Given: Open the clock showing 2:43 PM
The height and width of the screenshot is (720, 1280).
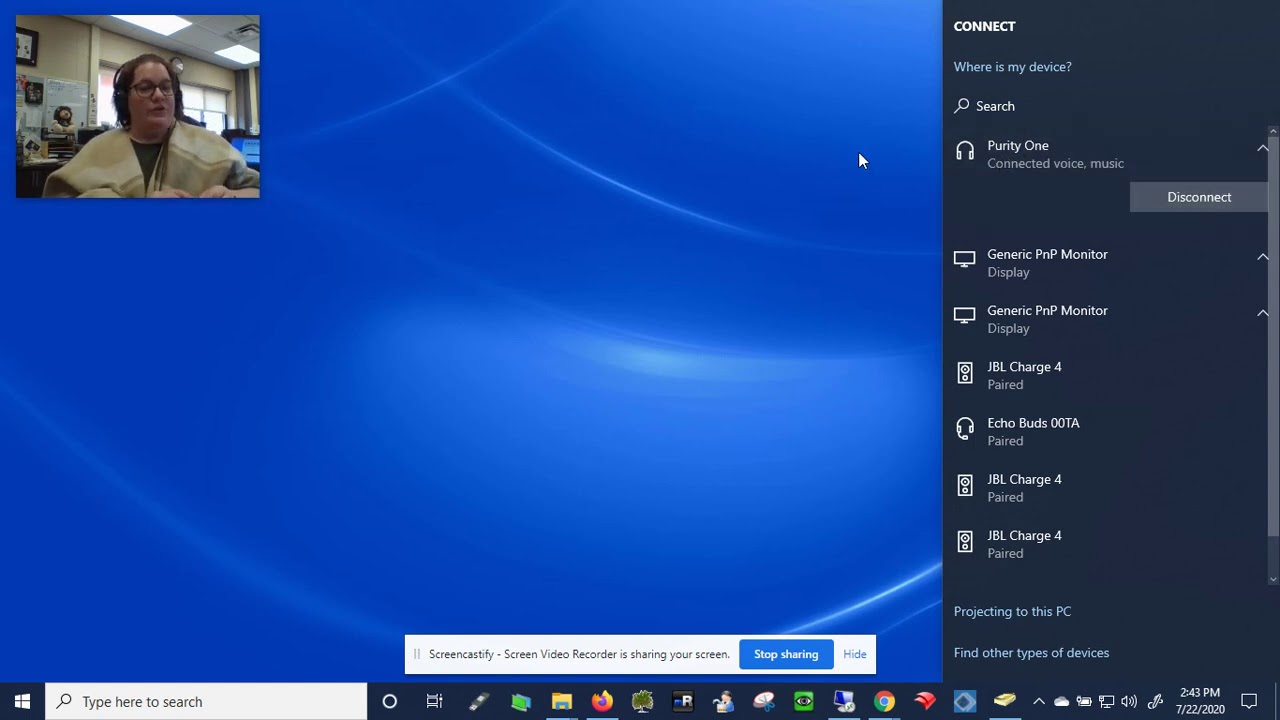Looking at the screenshot, I should (1200, 701).
